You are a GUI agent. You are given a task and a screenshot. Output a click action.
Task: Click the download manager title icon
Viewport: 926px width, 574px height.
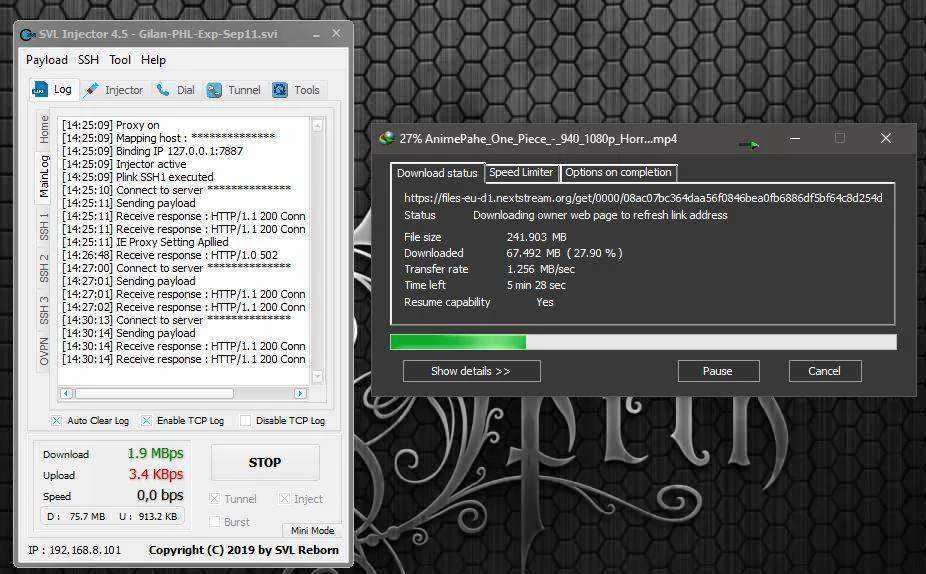(387, 138)
